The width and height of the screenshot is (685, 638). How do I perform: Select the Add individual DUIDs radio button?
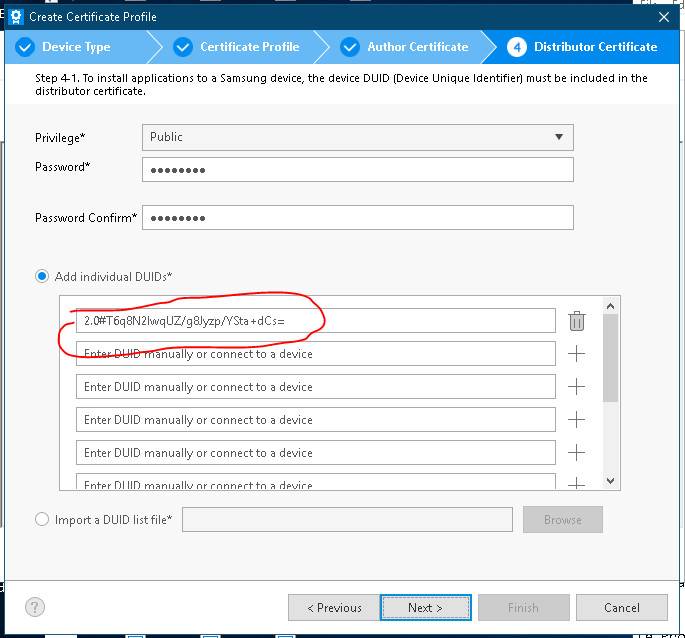point(42,276)
